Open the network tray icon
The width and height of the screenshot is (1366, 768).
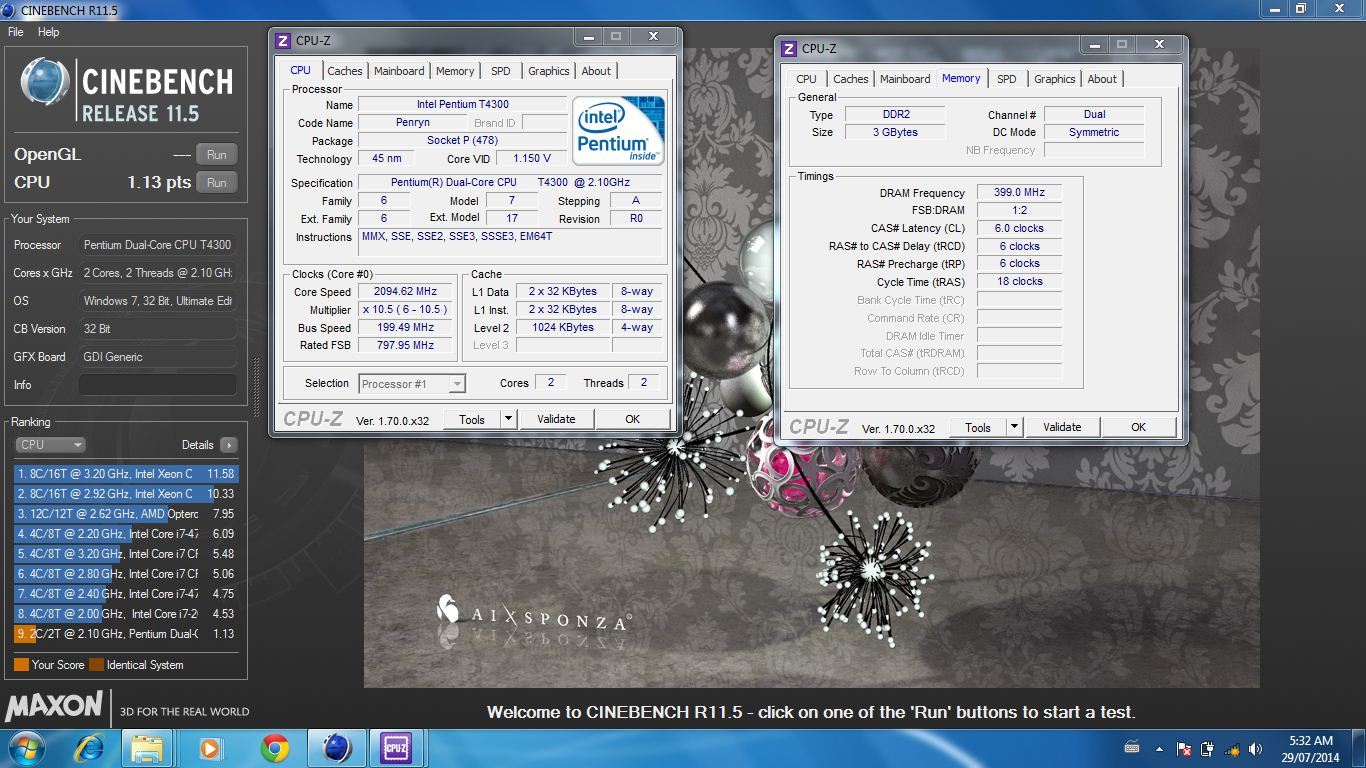point(1231,748)
